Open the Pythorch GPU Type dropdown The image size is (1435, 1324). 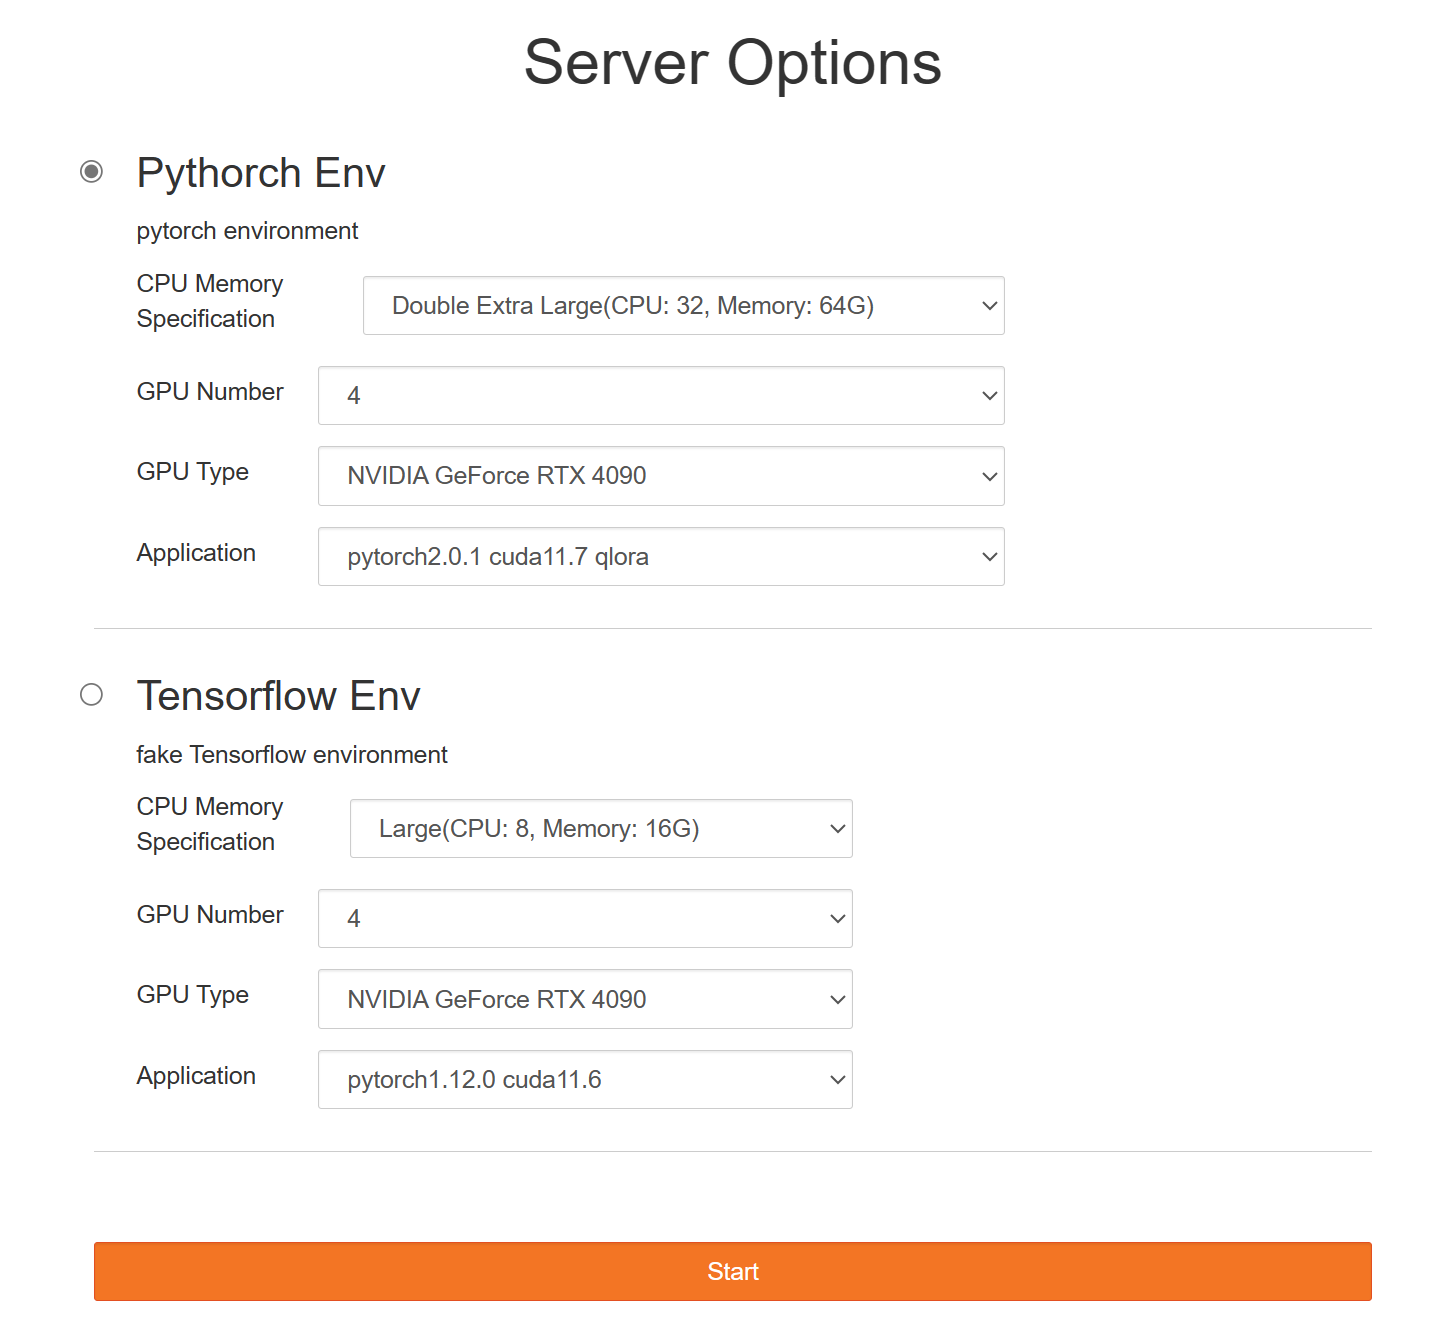(x=660, y=476)
